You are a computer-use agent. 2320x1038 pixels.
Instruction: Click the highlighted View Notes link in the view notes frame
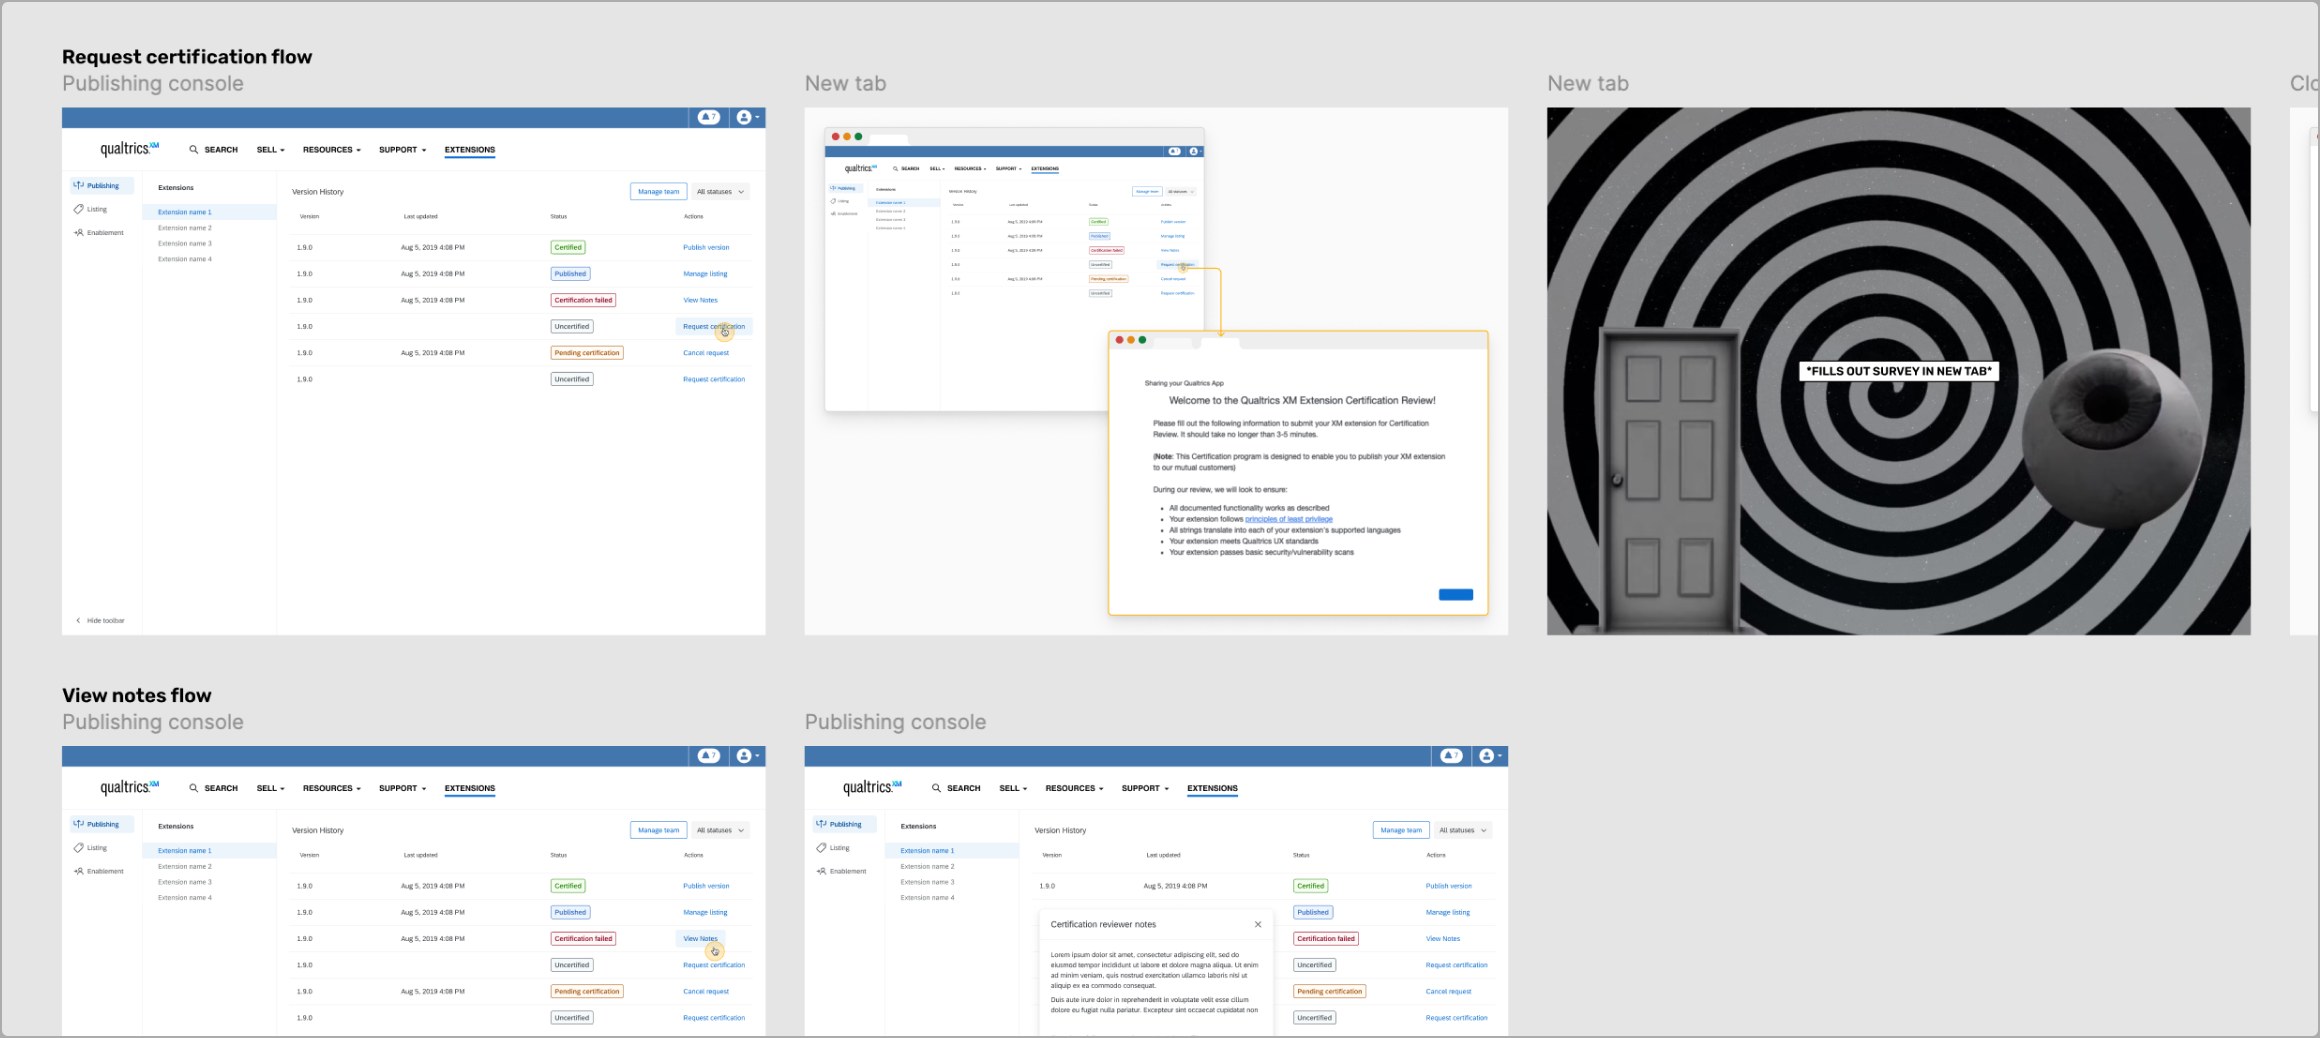(x=701, y=939)
